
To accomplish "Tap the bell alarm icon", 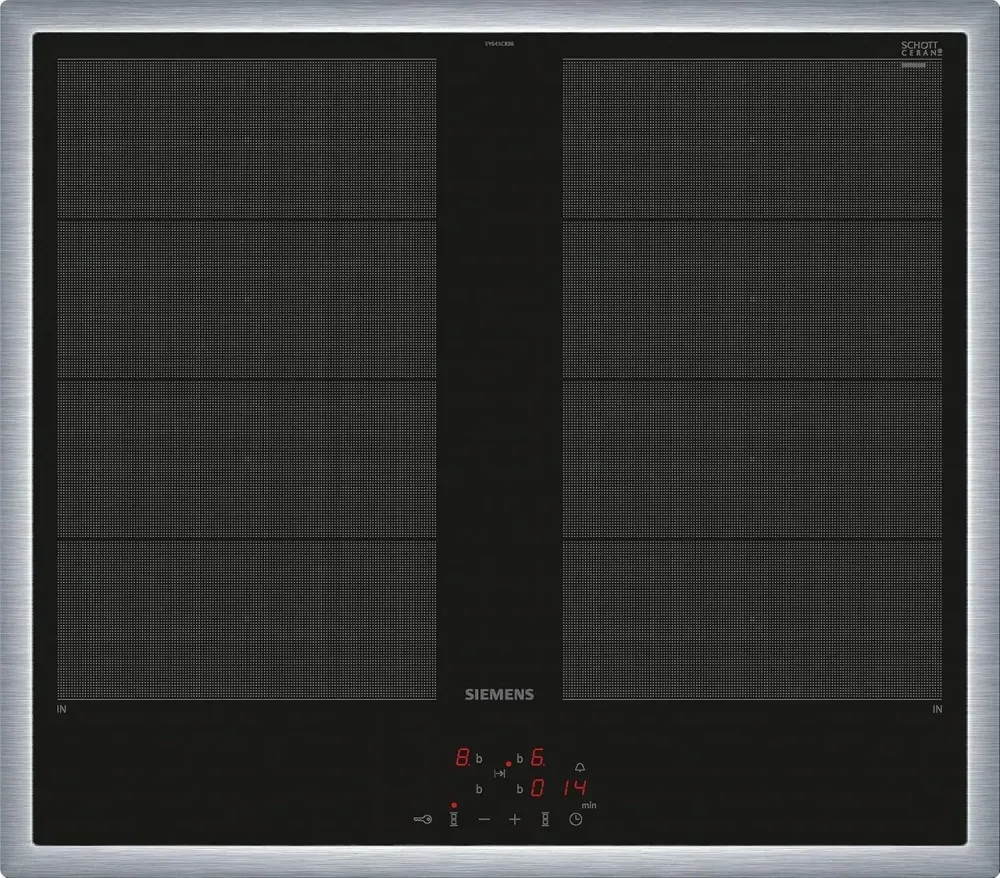I will pyautogui.click(x=580, y=767).
